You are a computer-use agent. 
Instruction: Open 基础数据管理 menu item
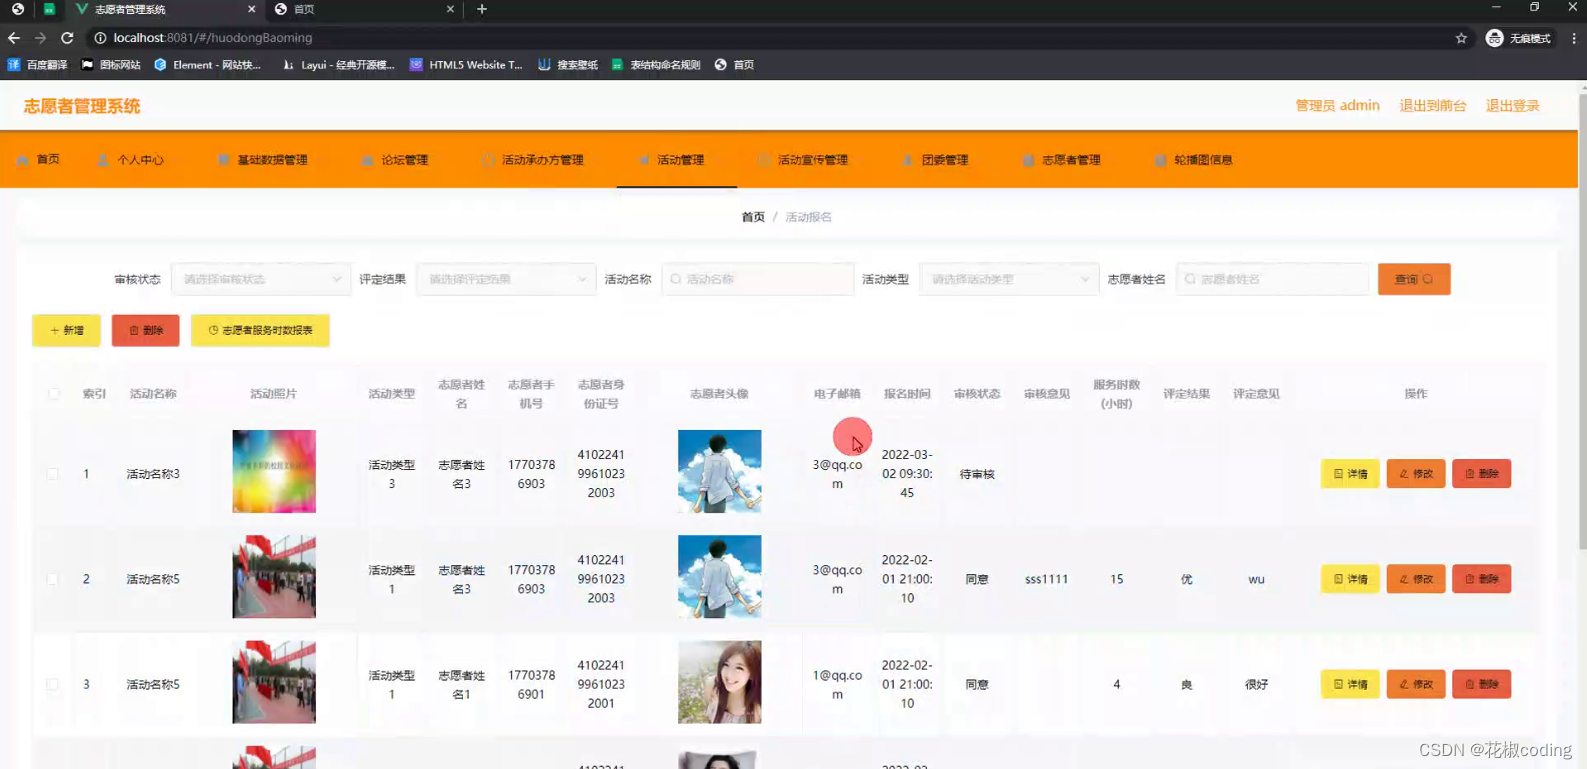(x=263, y=160)
